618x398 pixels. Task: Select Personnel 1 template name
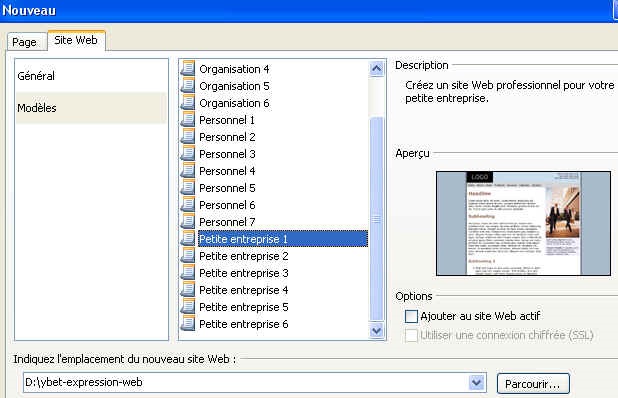(227, 120)
